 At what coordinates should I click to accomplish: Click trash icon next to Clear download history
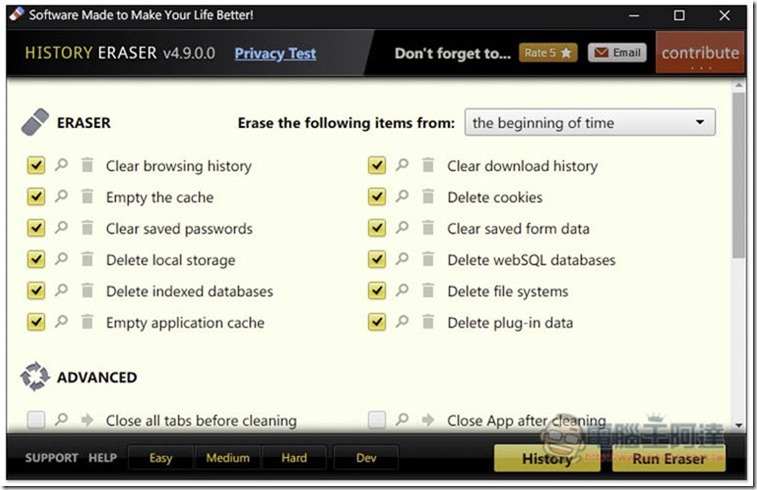[x=428, y=165]
